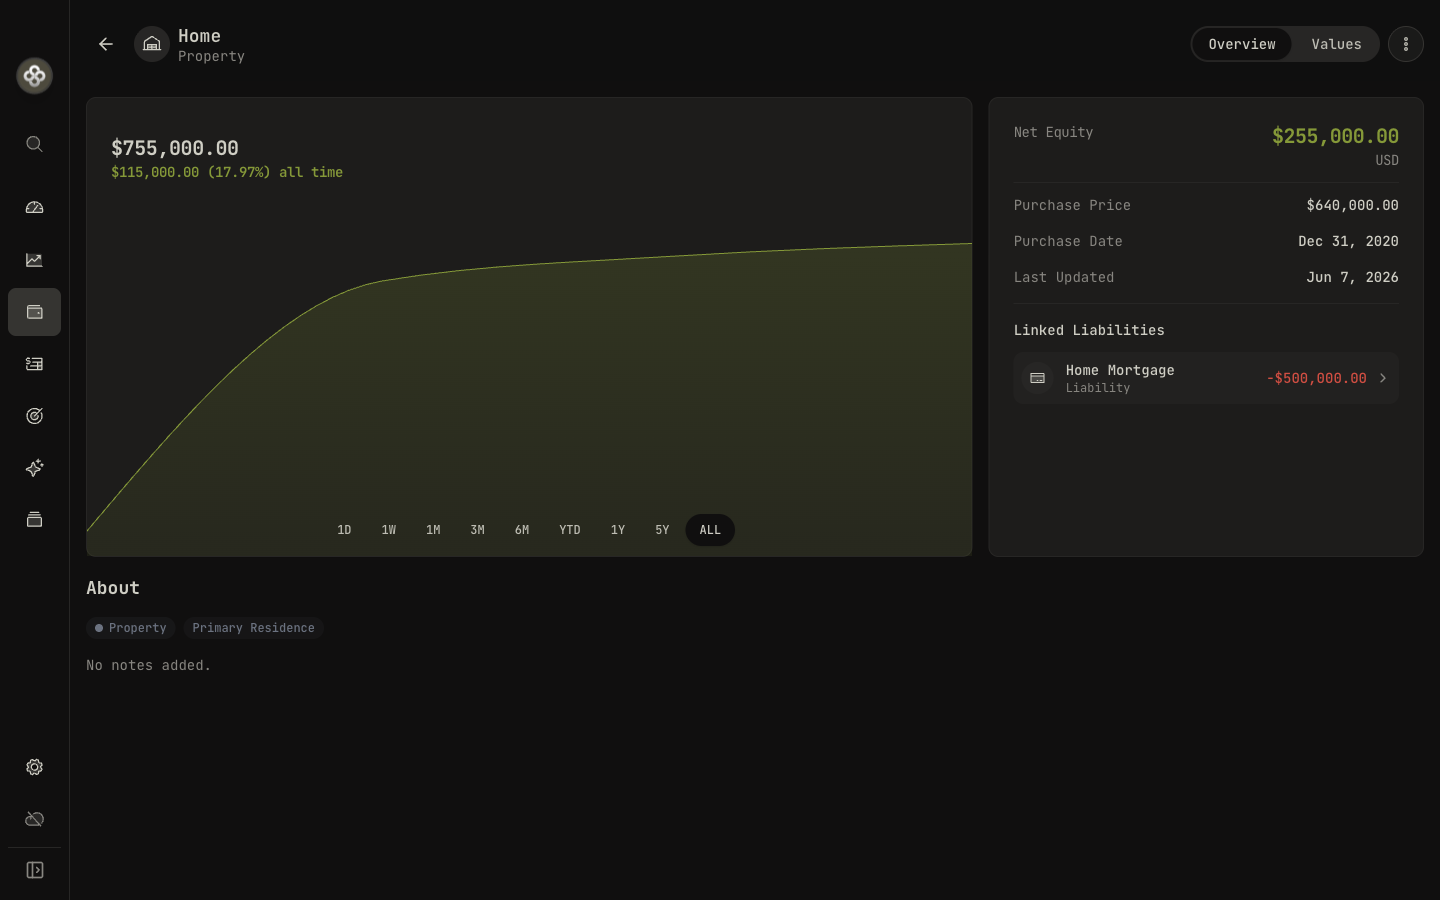This screenshot has width=1440, height=900.
Task: Select the 6M chart range
Action: [x=522, y=530]
